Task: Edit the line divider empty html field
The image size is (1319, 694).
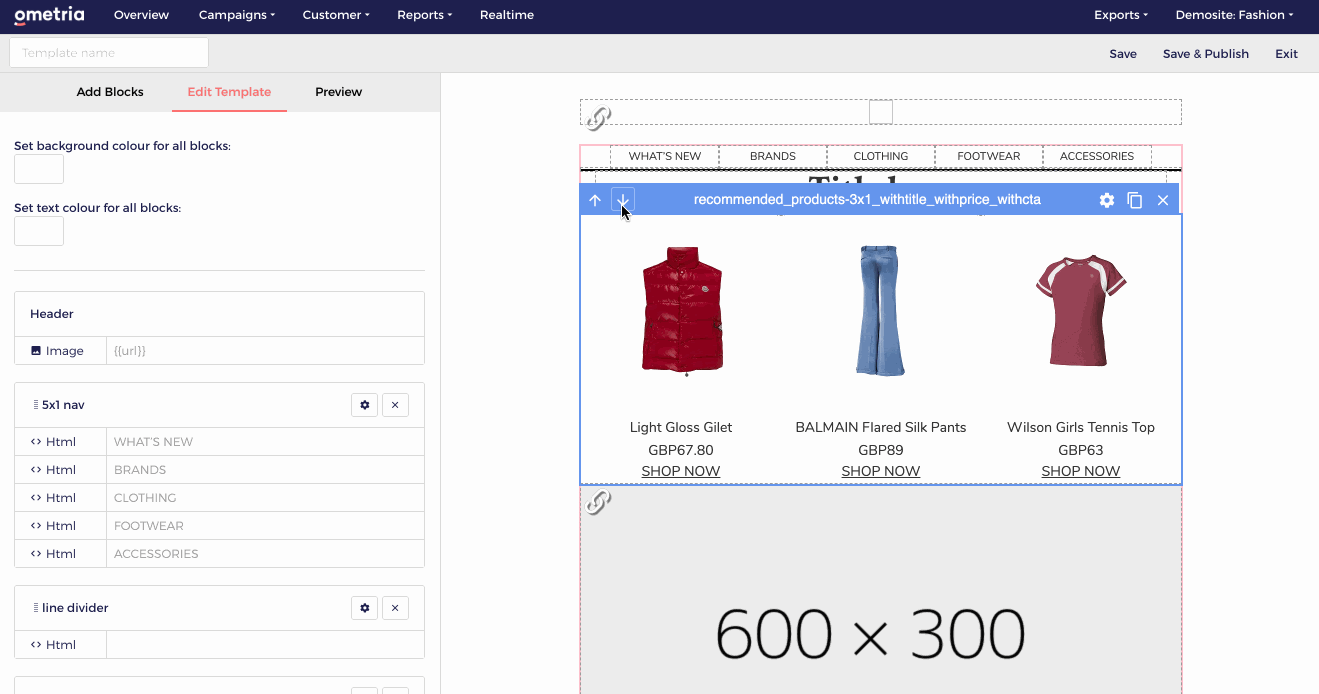Action: tap(265, 645)
